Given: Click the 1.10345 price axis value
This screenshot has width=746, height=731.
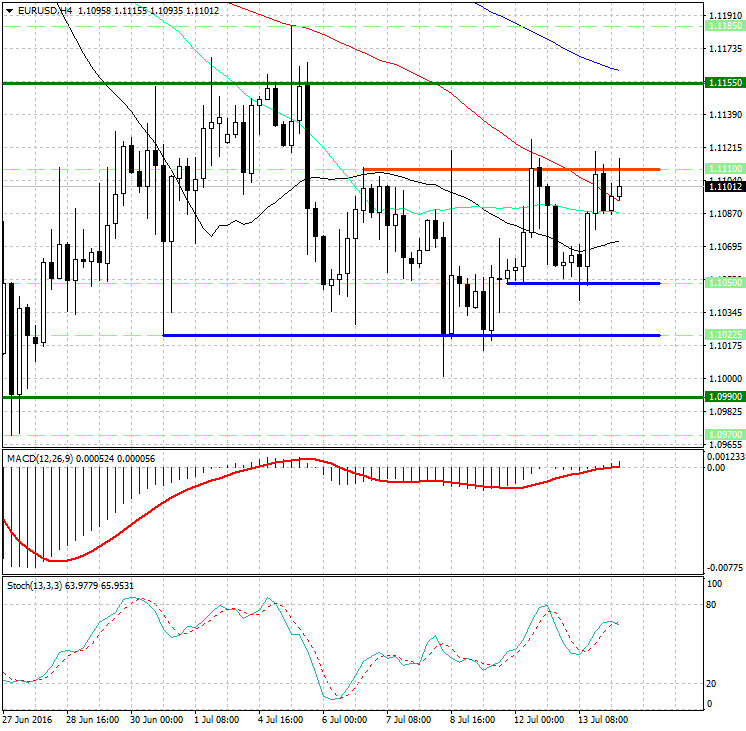Looking at the screenshot, I should click(x=725, y=313).
